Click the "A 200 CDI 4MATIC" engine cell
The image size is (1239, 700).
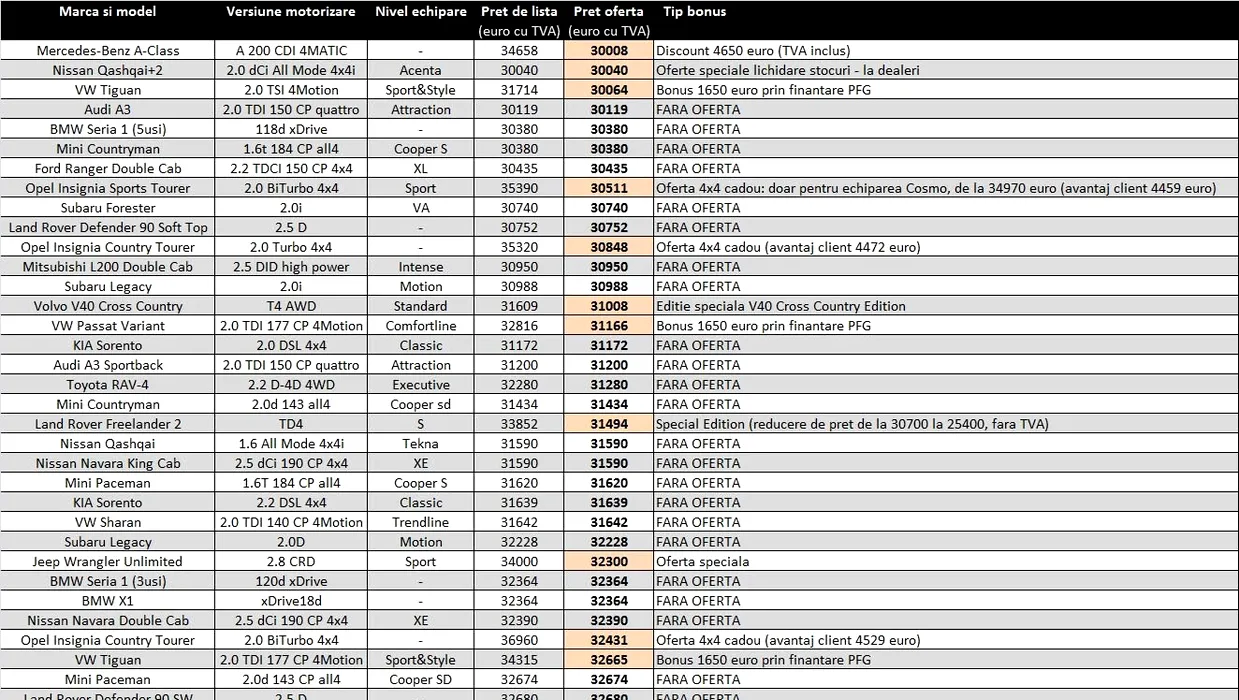pyautogui.click(x=291, y=51)
